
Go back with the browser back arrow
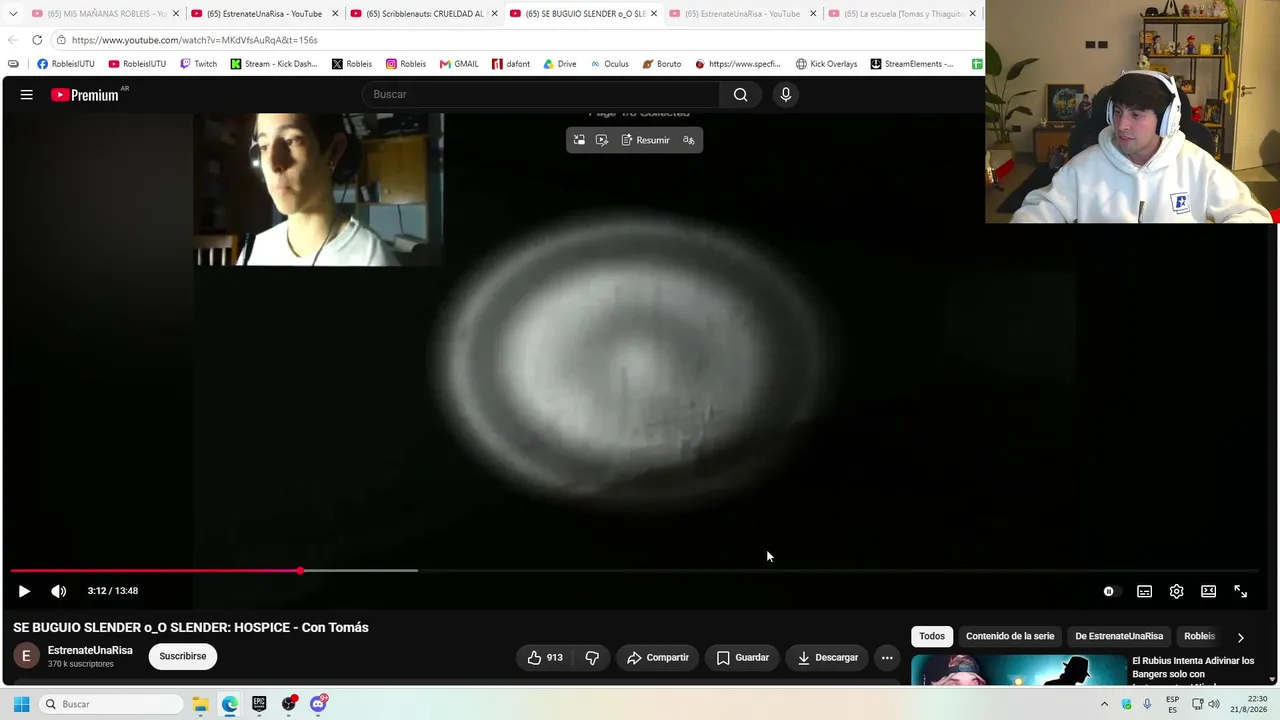tap(13, 40)
